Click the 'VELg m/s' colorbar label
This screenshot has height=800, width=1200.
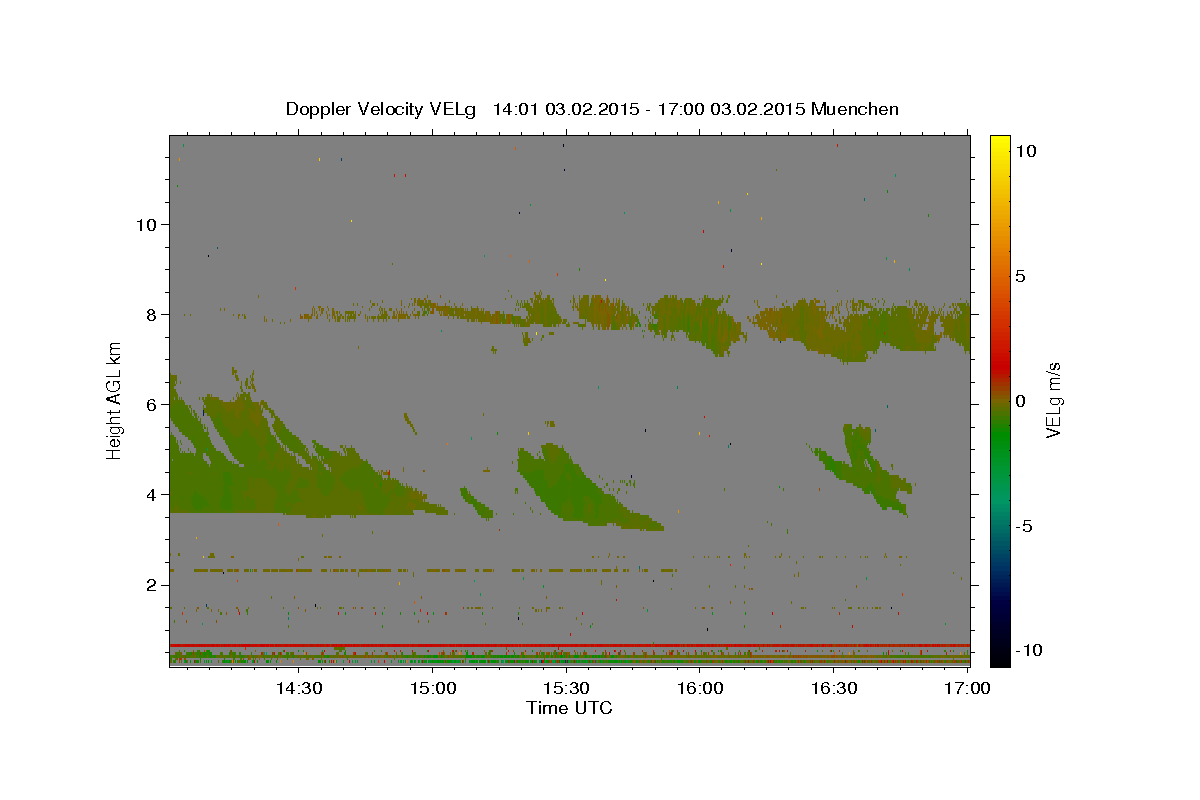[x=1053, y=400]
